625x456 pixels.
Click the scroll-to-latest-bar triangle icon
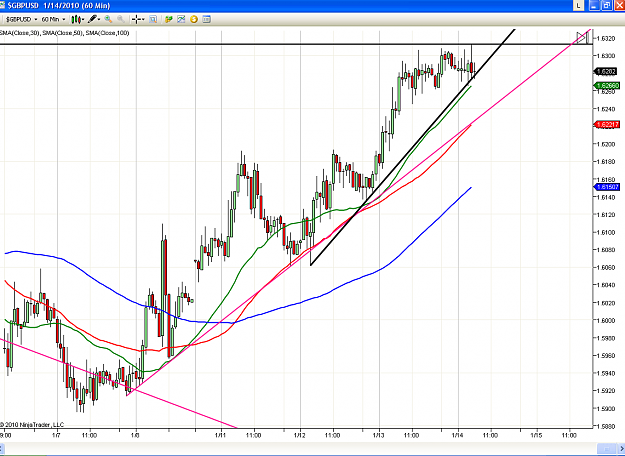pos(582,38)
